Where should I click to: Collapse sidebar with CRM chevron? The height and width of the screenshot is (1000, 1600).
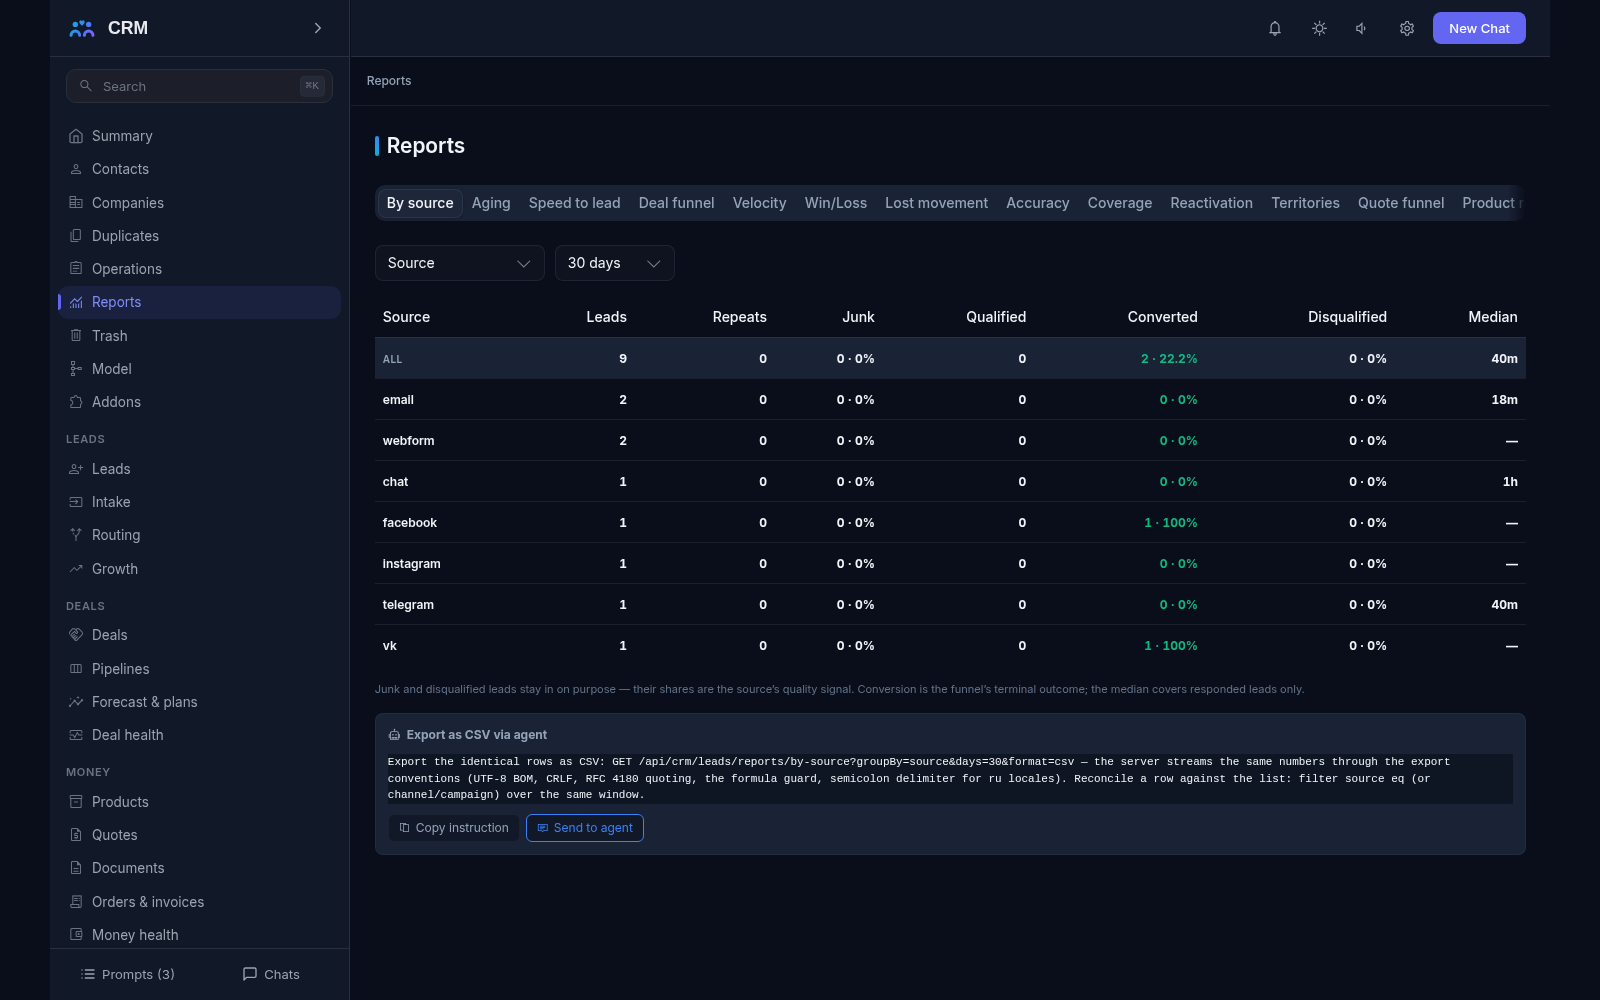click(318, 28)
